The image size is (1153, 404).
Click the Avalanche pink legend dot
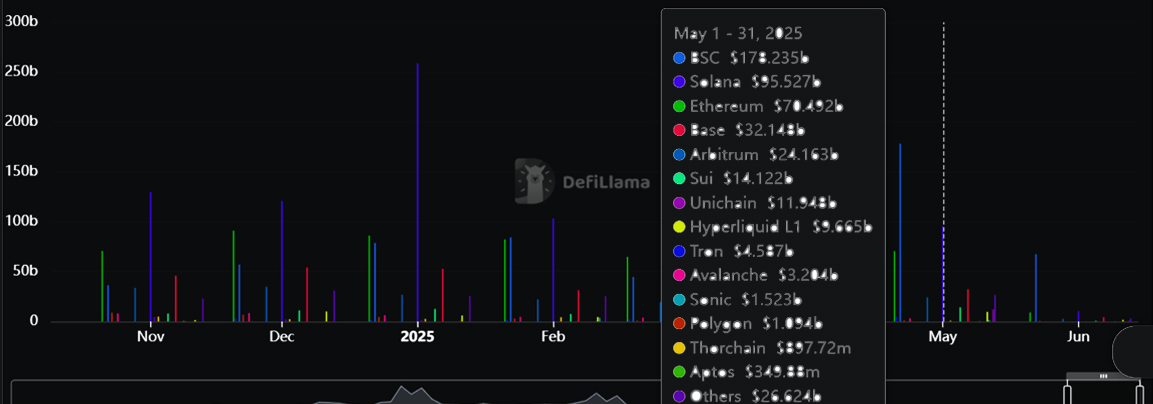pyautogui.click(x=679, y=276)
